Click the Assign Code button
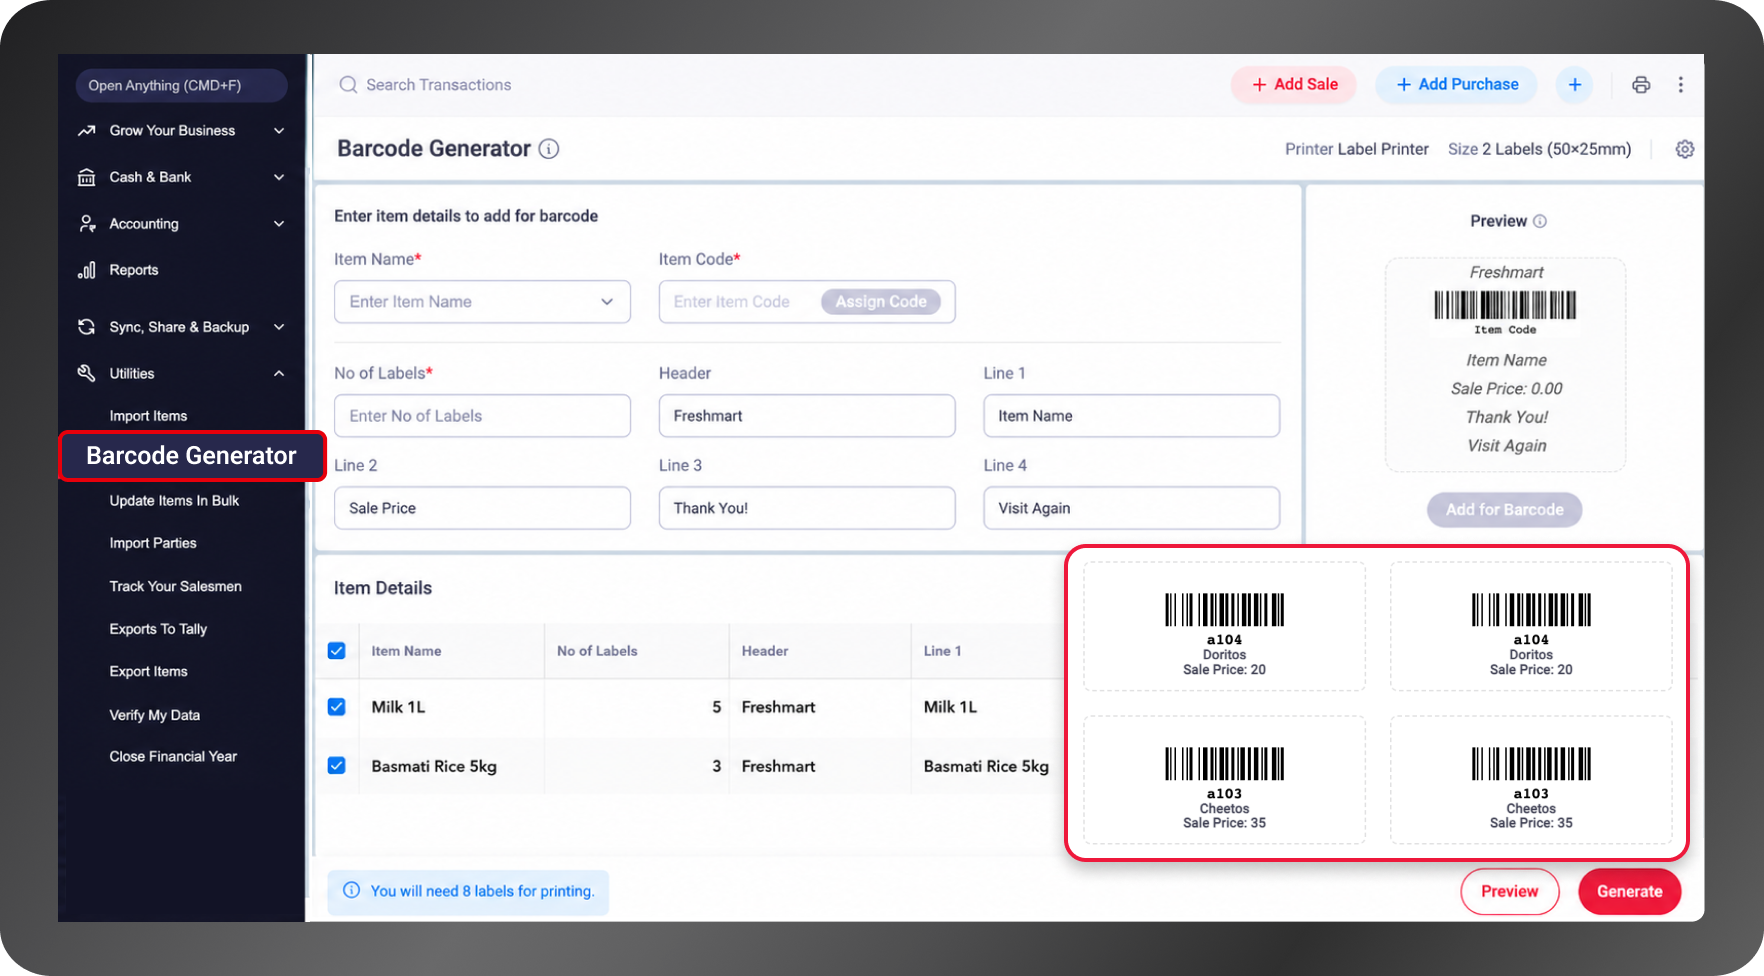The image size is (1764, 976). click(x=881, y=302)
